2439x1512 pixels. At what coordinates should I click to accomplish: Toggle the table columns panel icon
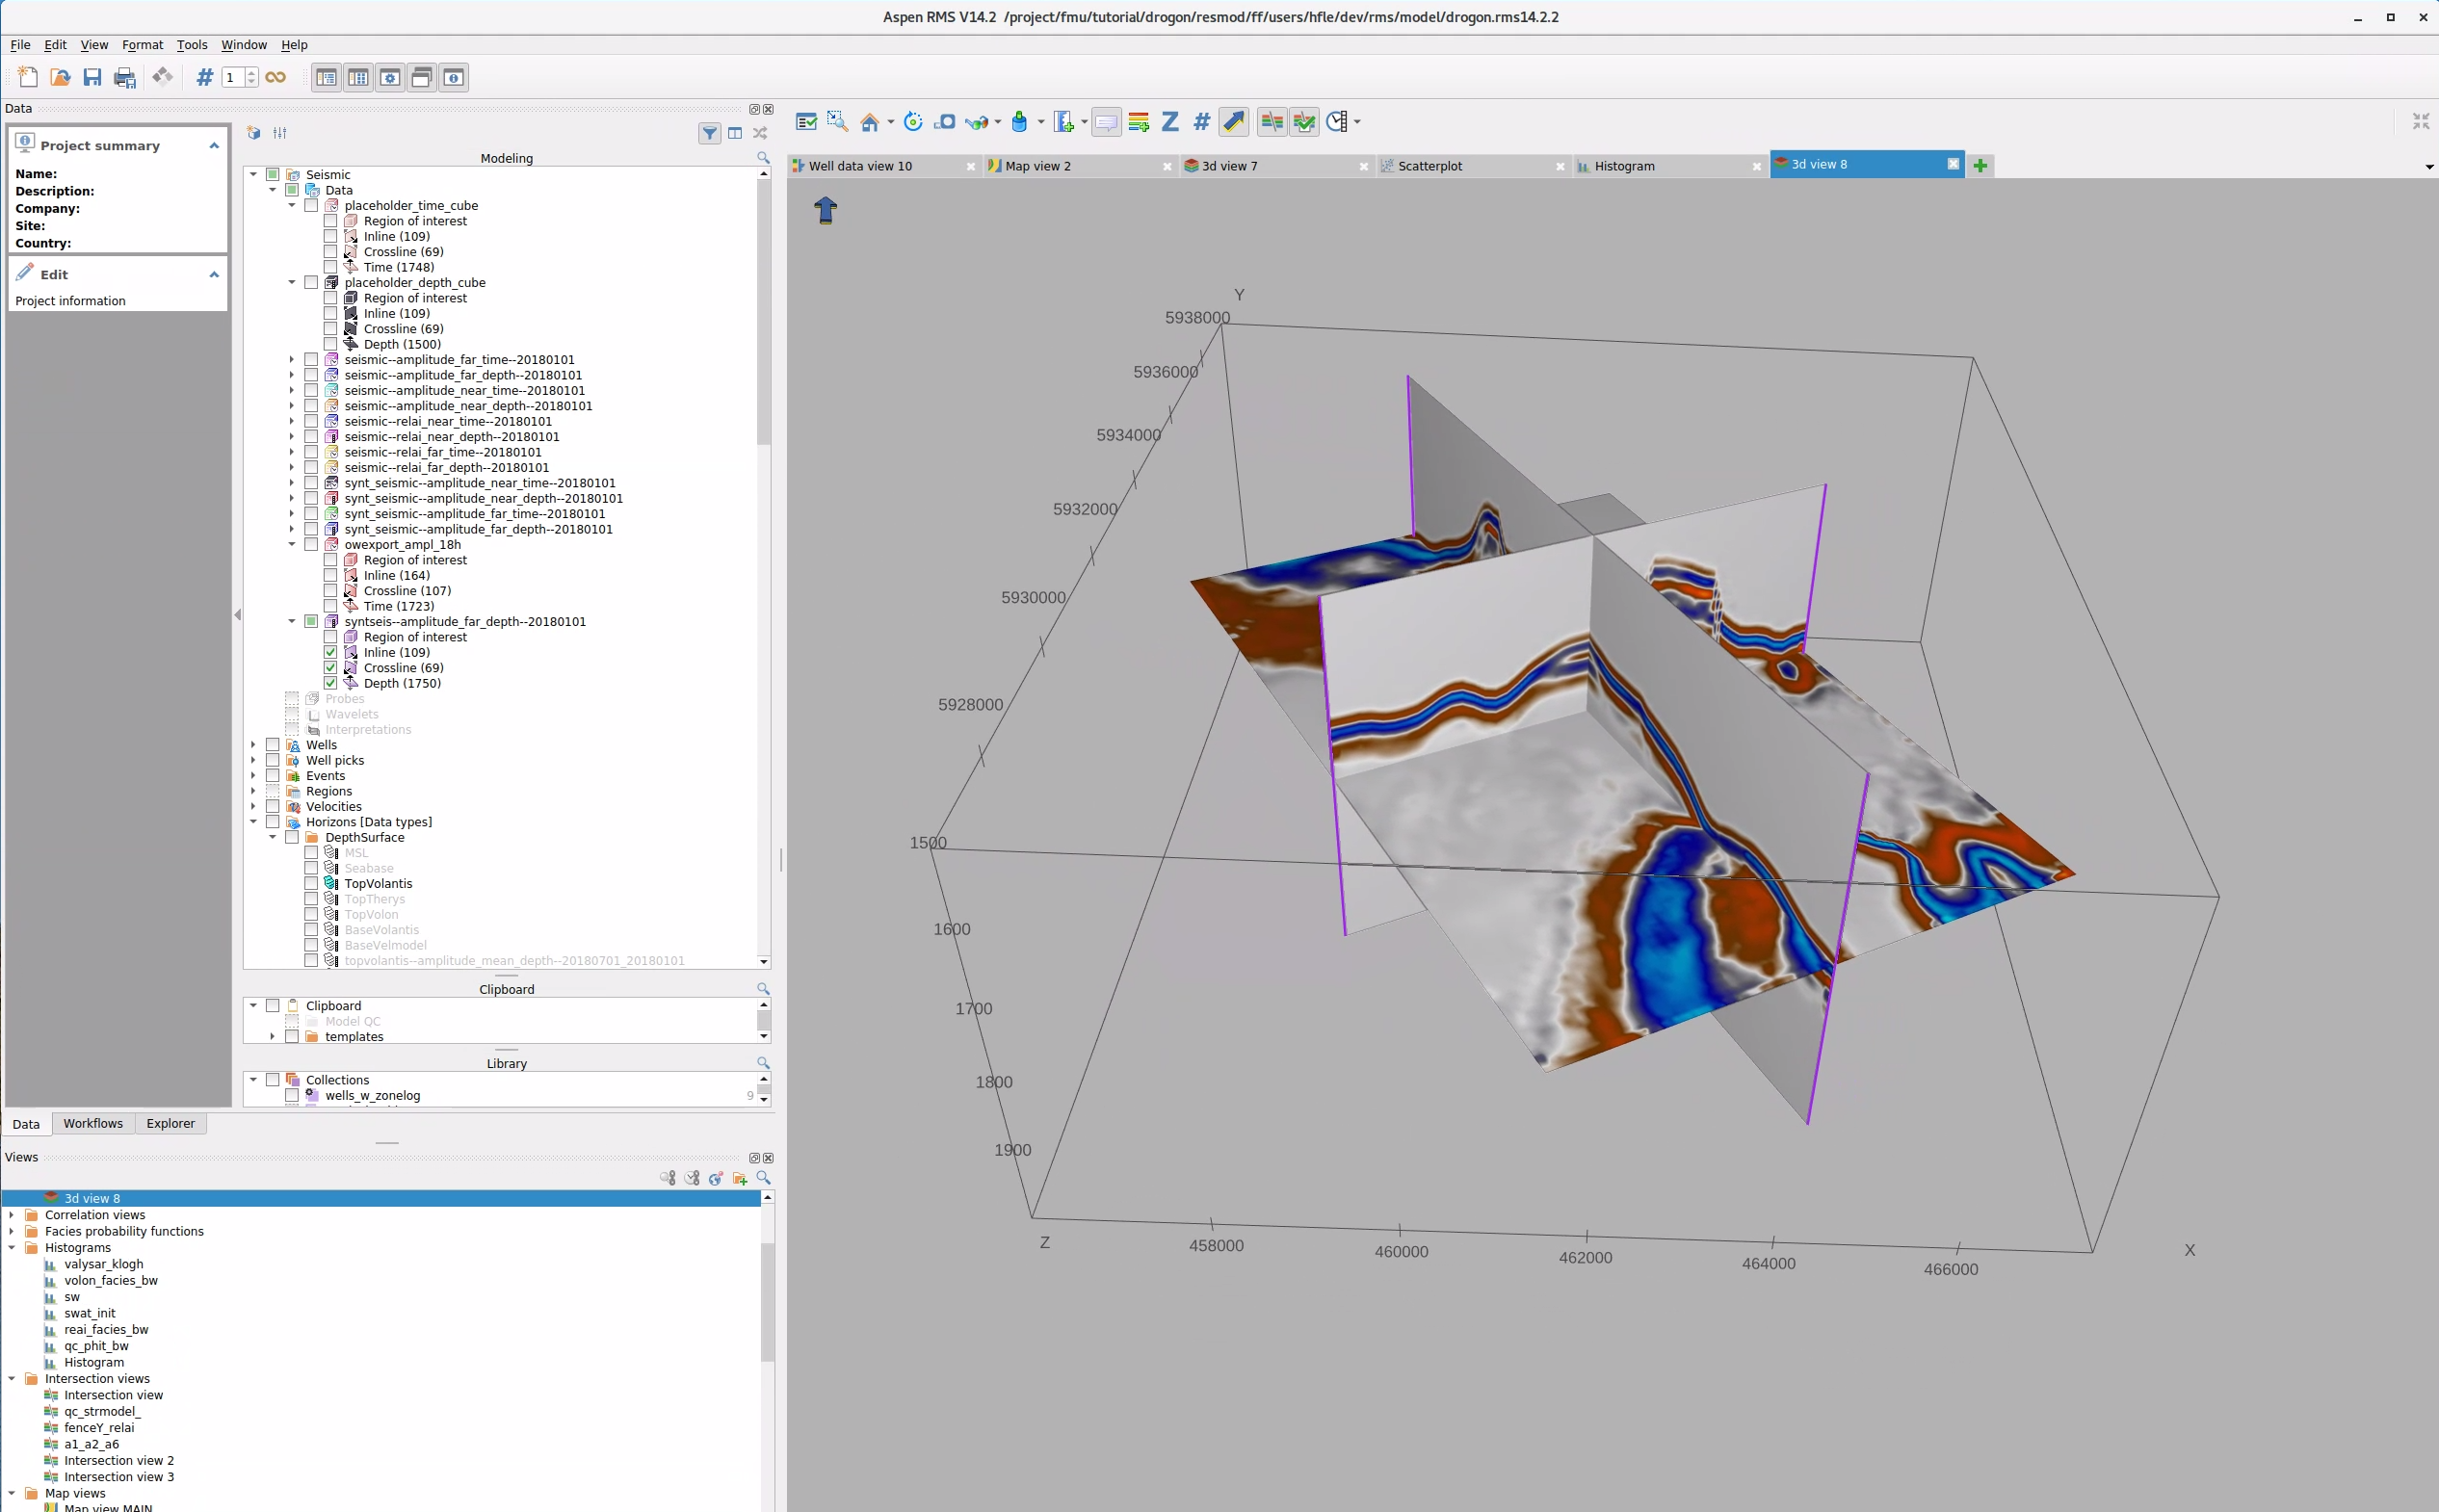click(x=358, y=77)
